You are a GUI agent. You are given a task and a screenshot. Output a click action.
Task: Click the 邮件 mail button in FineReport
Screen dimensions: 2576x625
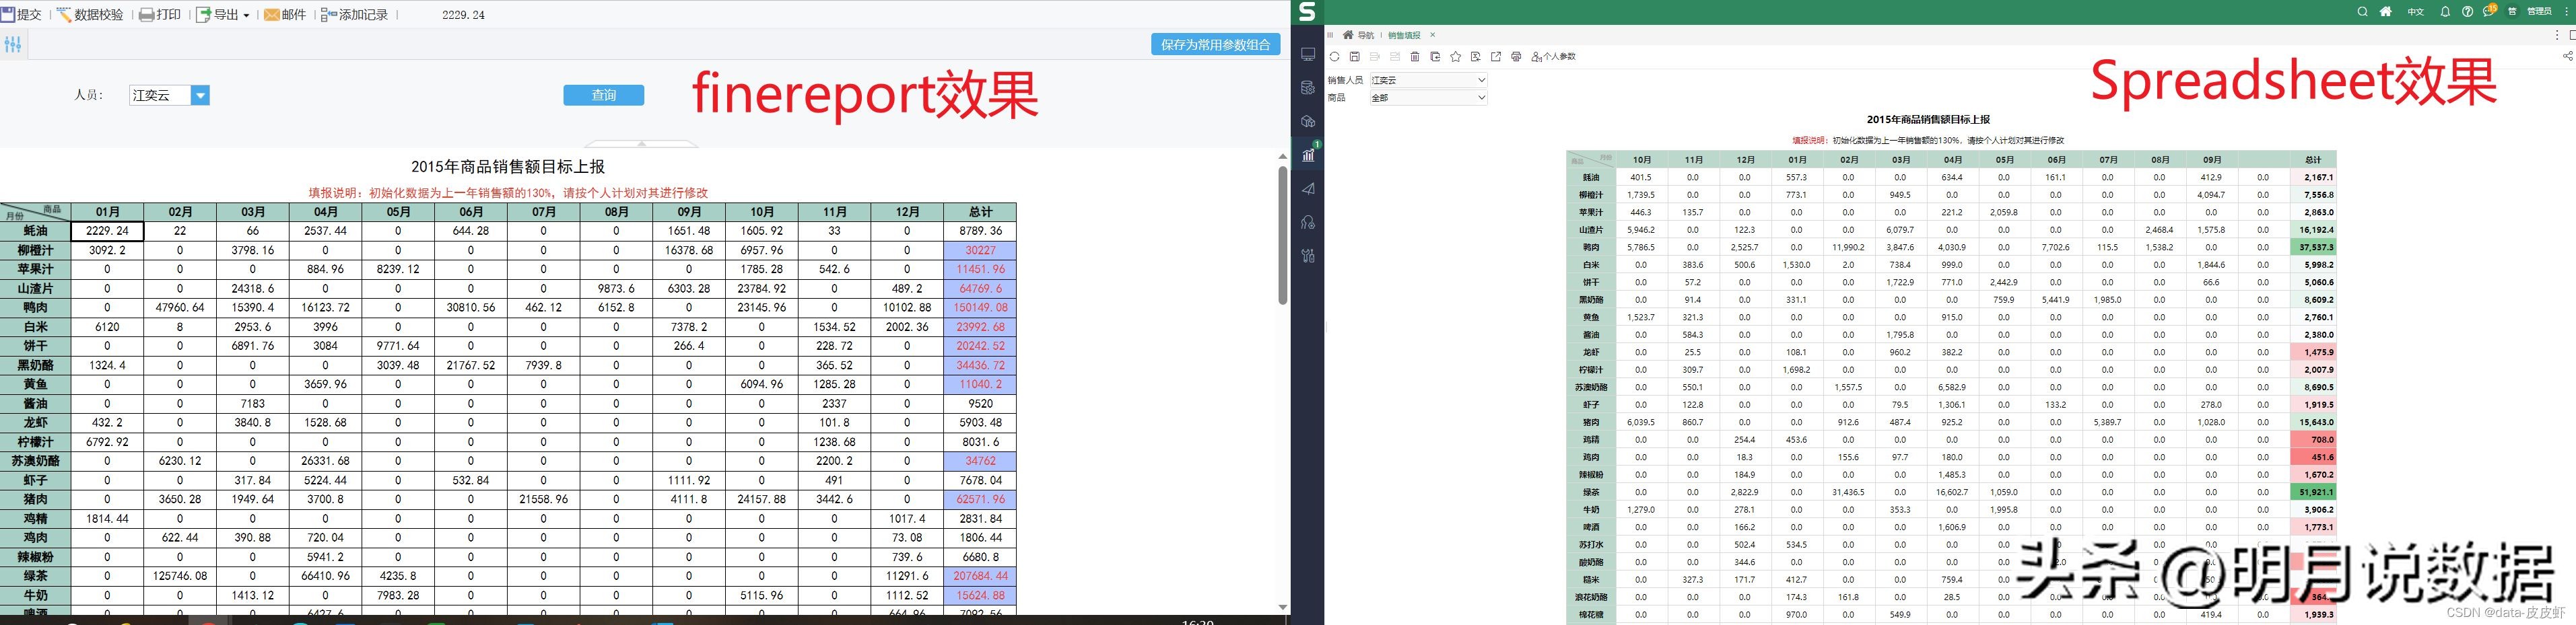click(x=285, y=15)
